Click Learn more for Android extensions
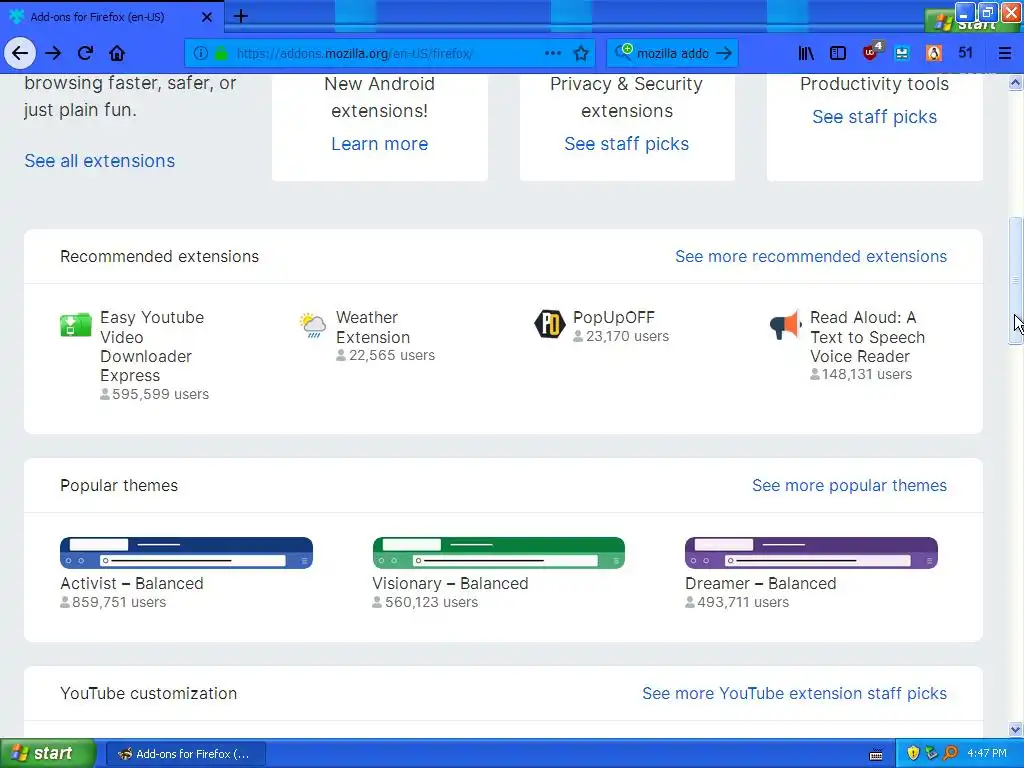The height and width of the screenshot is (768, 1024). (x=379, y=144)
